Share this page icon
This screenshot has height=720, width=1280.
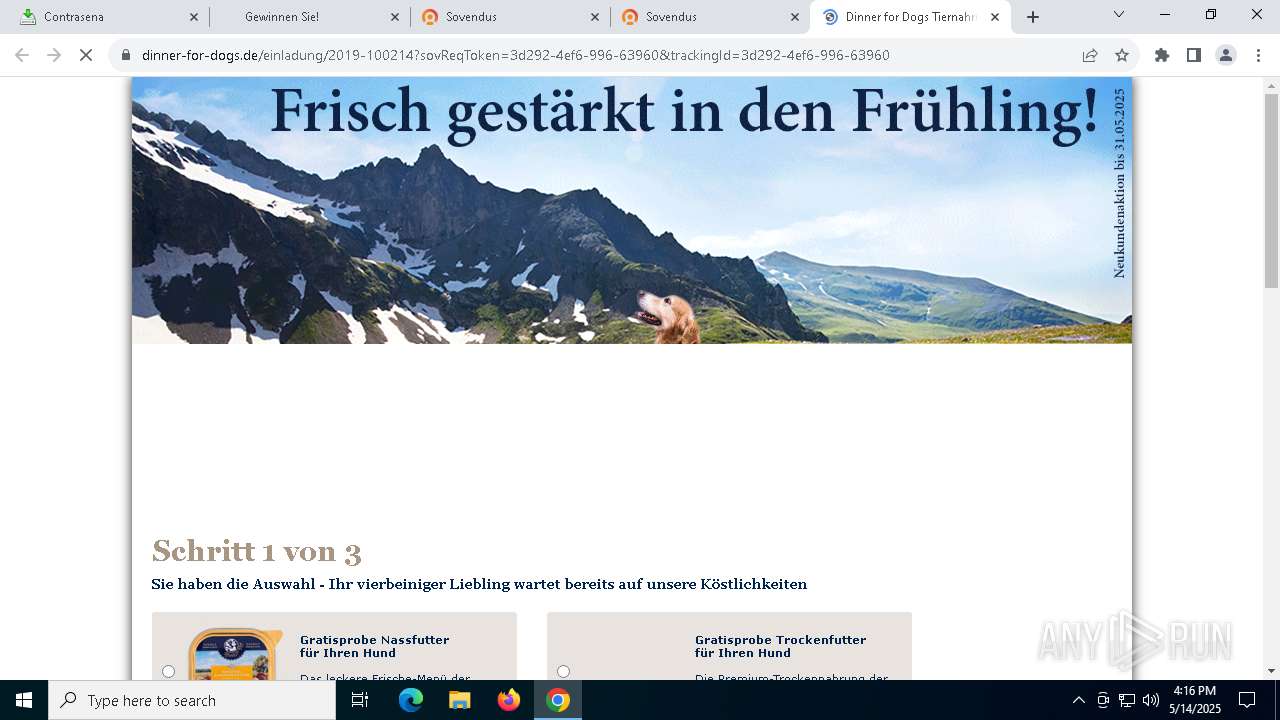[1090, 55]
